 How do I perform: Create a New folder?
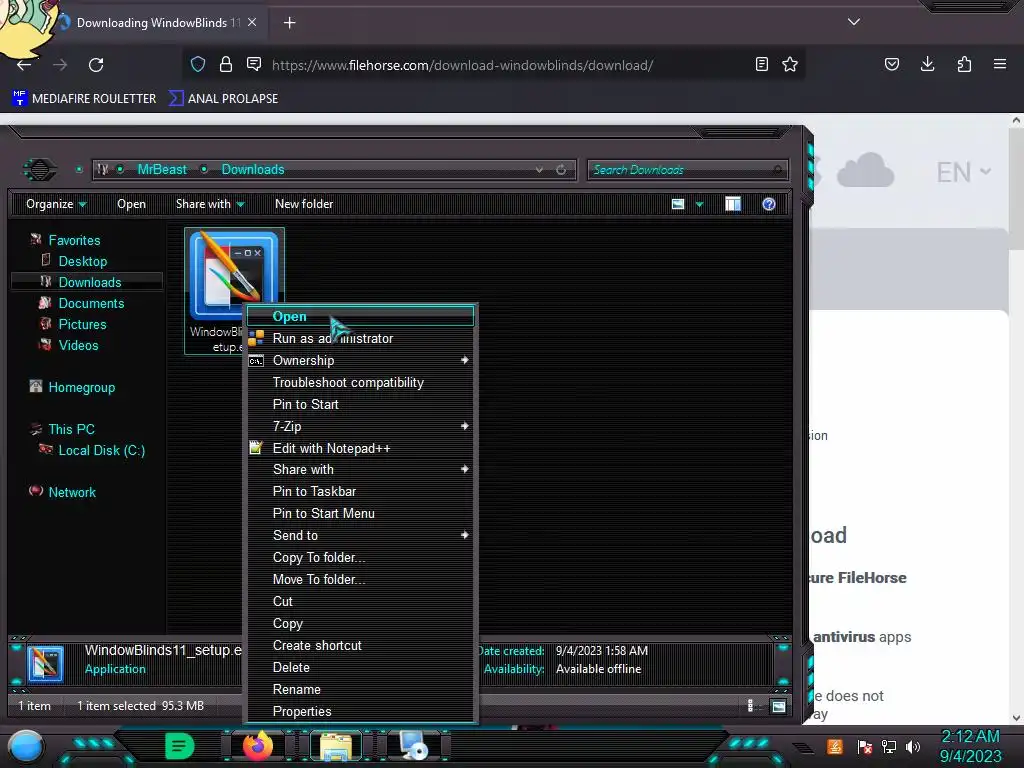[x=304, y=204]
